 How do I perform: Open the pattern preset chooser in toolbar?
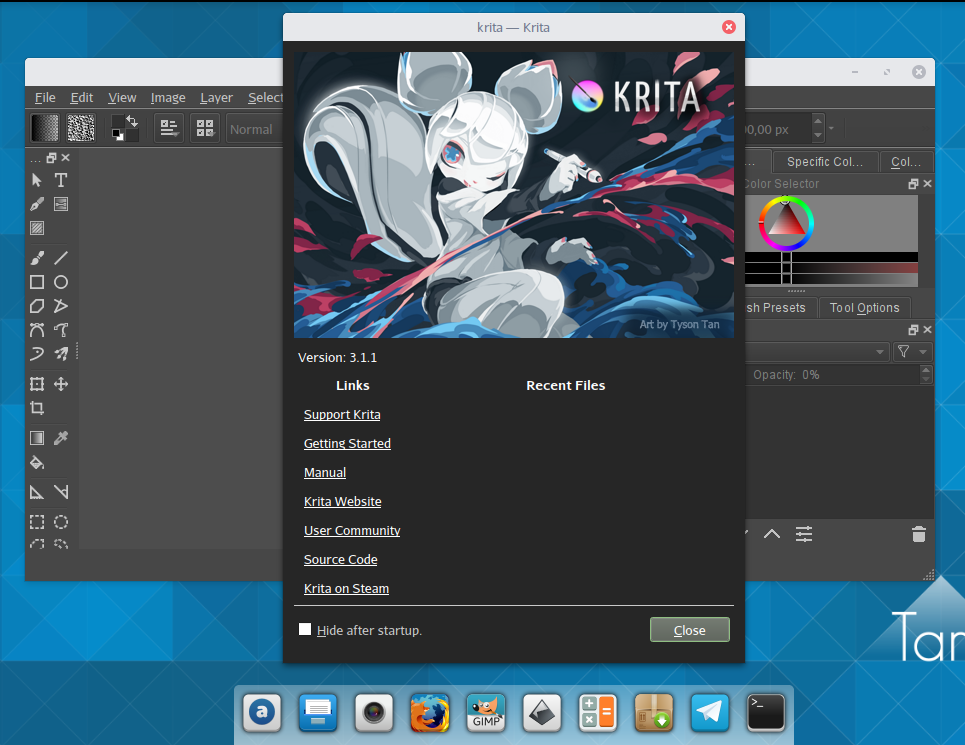click(x=81, y=128)
